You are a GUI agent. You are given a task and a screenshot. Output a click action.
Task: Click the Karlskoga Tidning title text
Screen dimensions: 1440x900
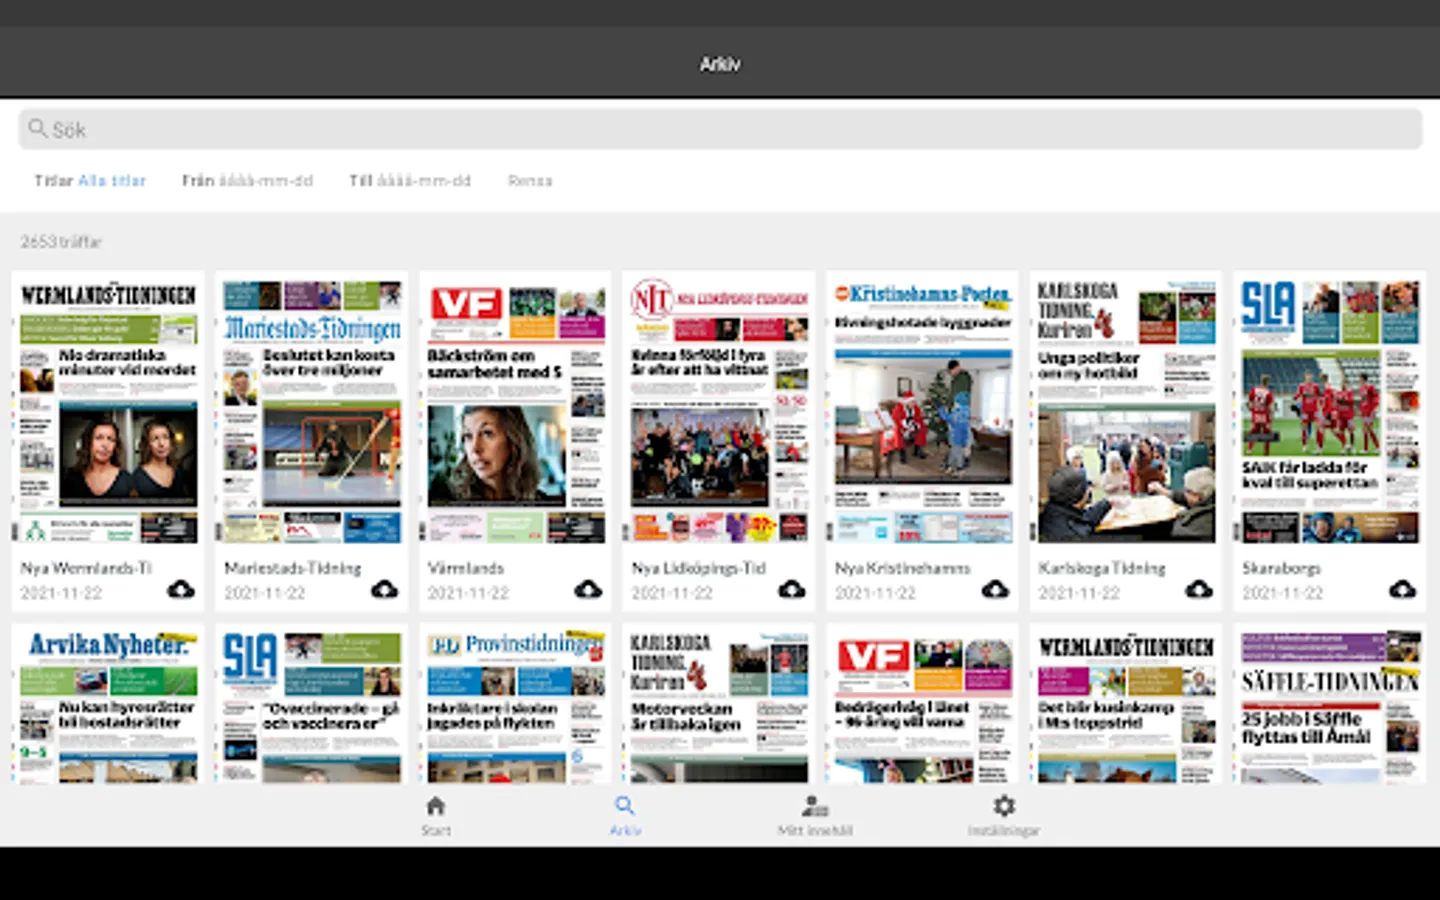1102,568
